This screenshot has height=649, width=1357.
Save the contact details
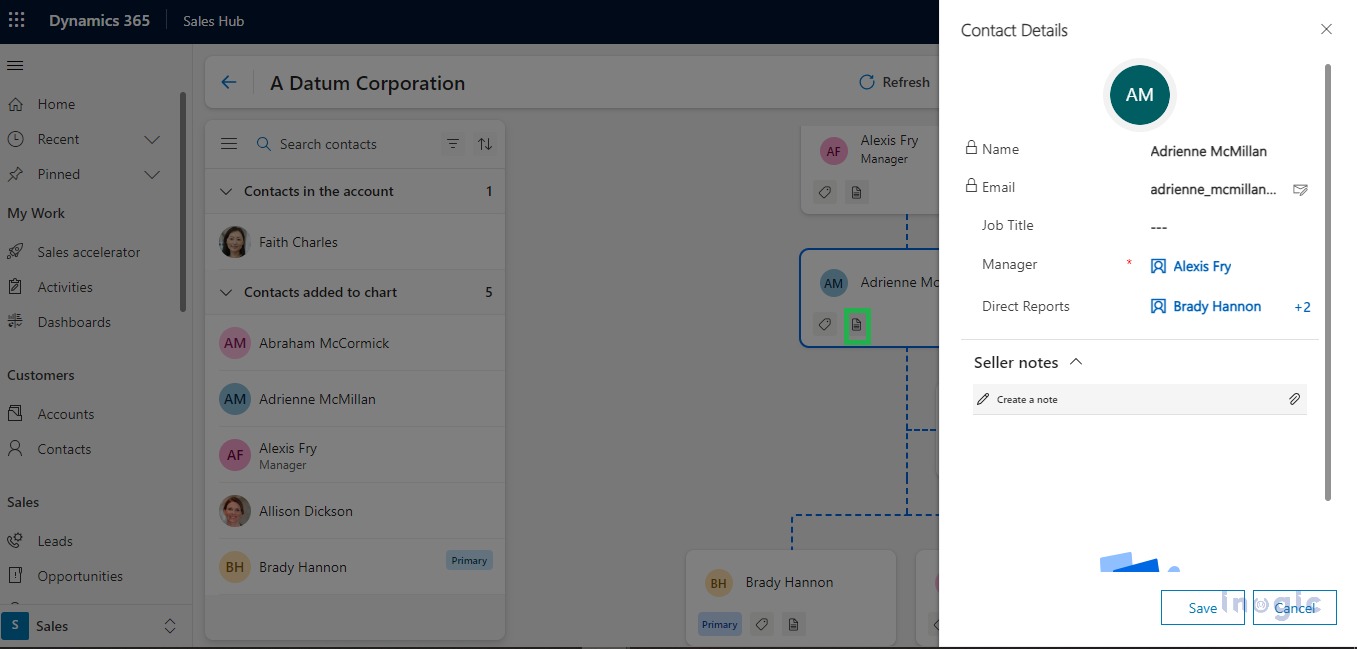(1203, 607)
